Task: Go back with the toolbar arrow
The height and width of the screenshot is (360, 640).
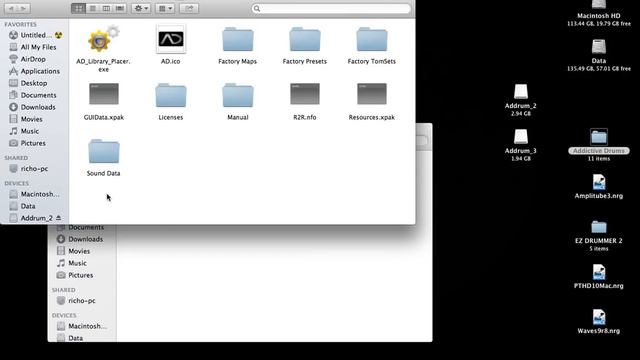Action: tap(11, 8)
